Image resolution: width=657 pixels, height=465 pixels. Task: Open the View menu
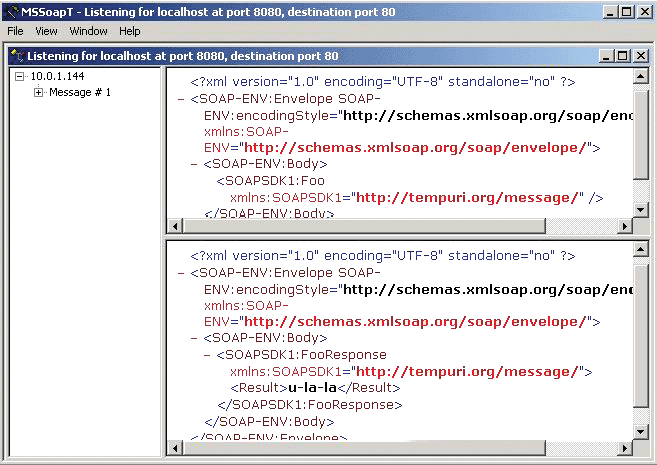click(46, 31)
